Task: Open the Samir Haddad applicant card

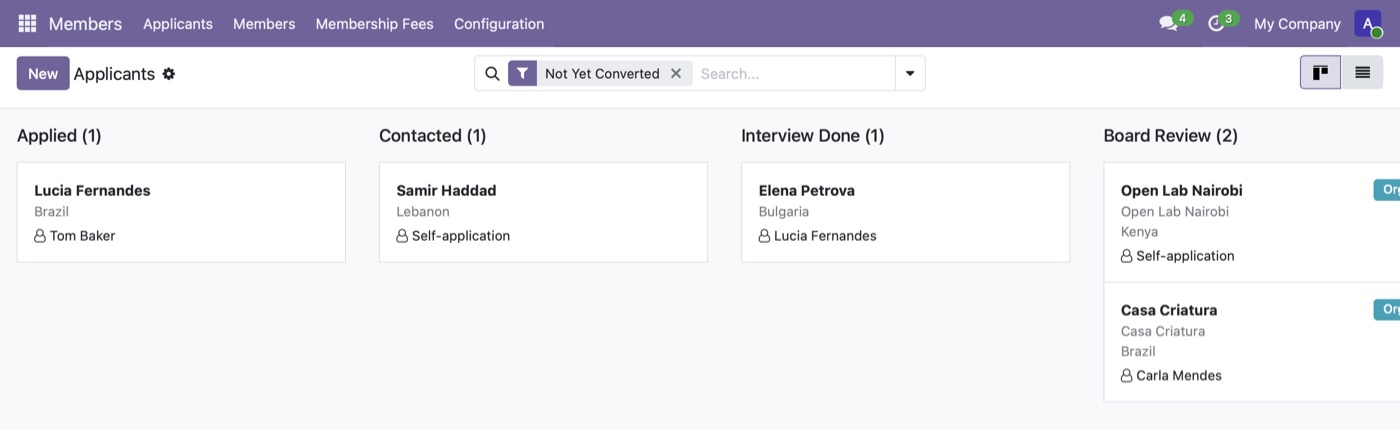Action: click(x=543, y=212)
